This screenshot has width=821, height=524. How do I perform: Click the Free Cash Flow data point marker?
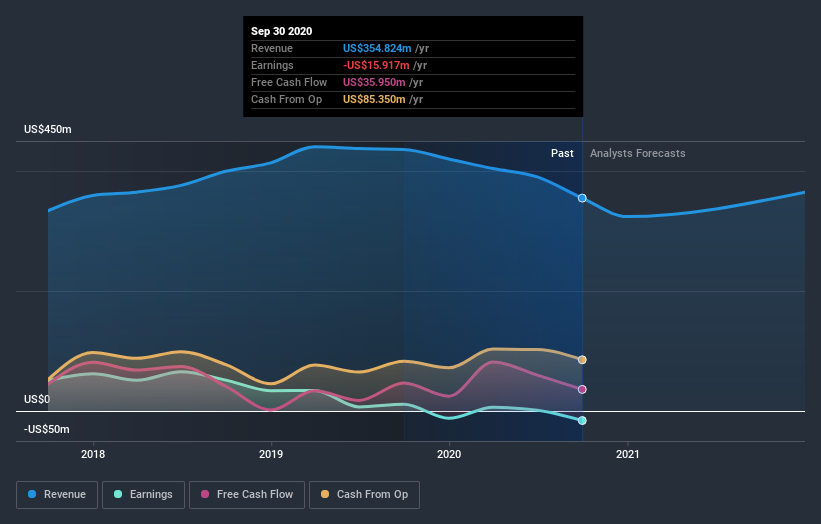point(582,389)
